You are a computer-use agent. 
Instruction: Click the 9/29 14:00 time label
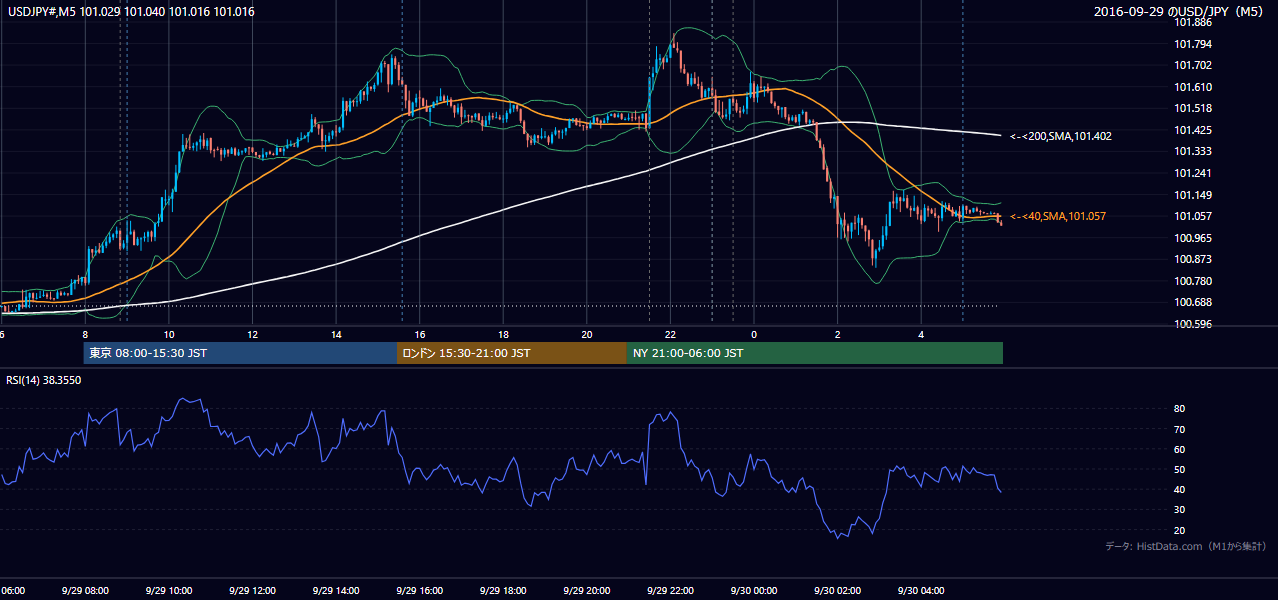(336, 591)
